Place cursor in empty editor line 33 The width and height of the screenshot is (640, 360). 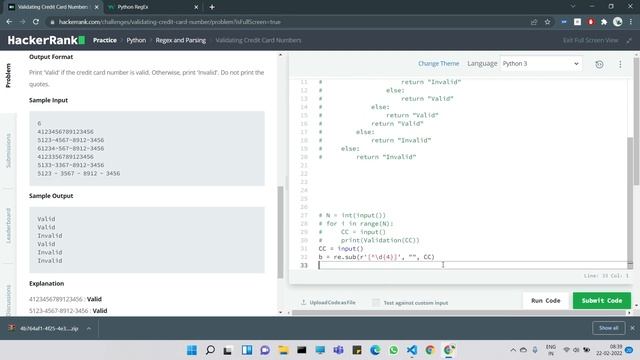pyautogui.click(x=473, y=265)
